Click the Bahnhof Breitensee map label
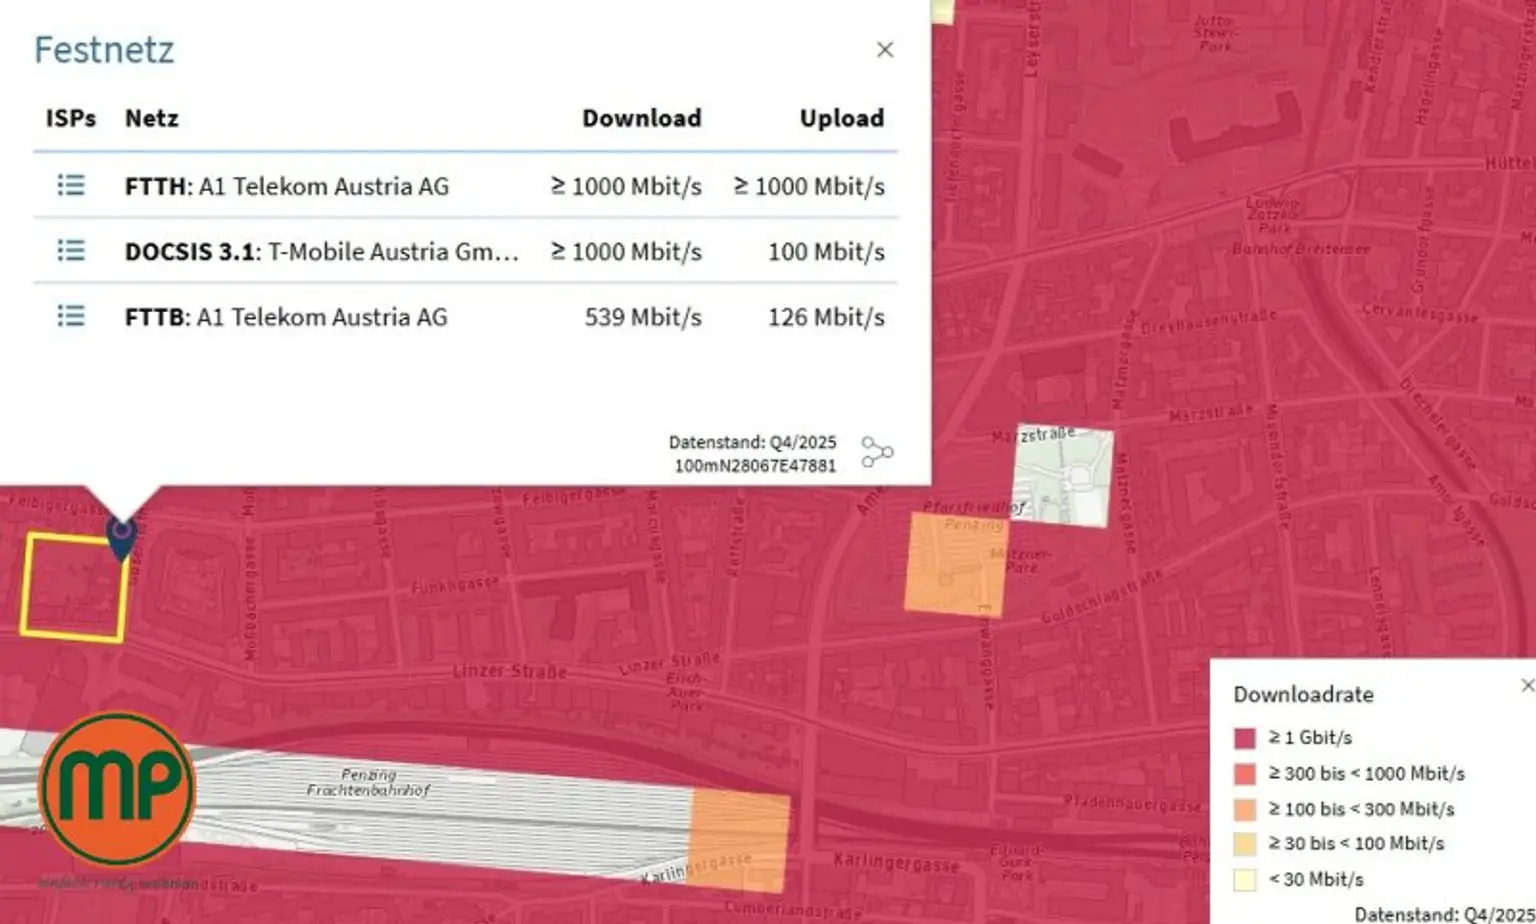This screenshot has height=924, width=1536. 1301,248
